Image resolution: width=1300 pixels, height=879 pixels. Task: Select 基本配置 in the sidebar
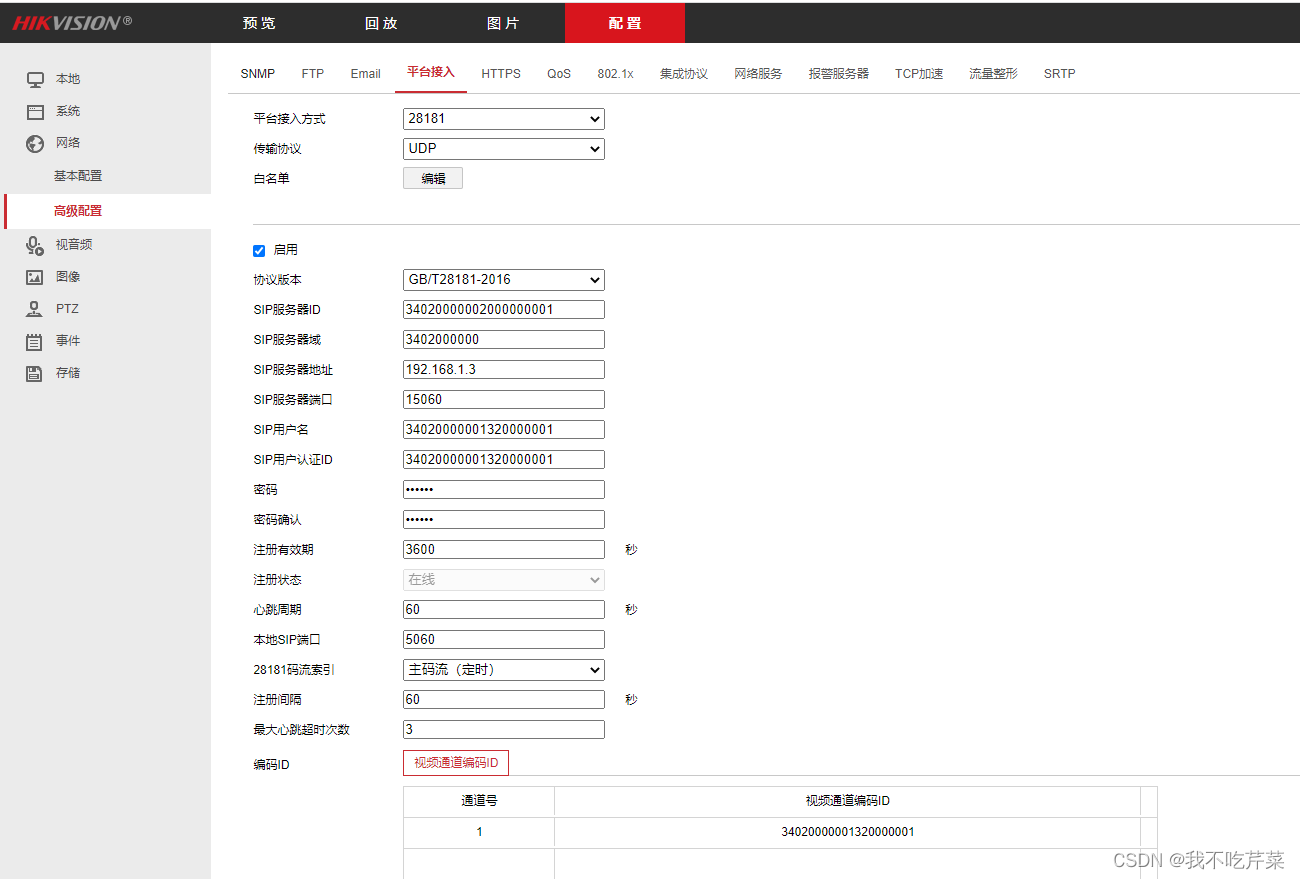tap(78, 176)
